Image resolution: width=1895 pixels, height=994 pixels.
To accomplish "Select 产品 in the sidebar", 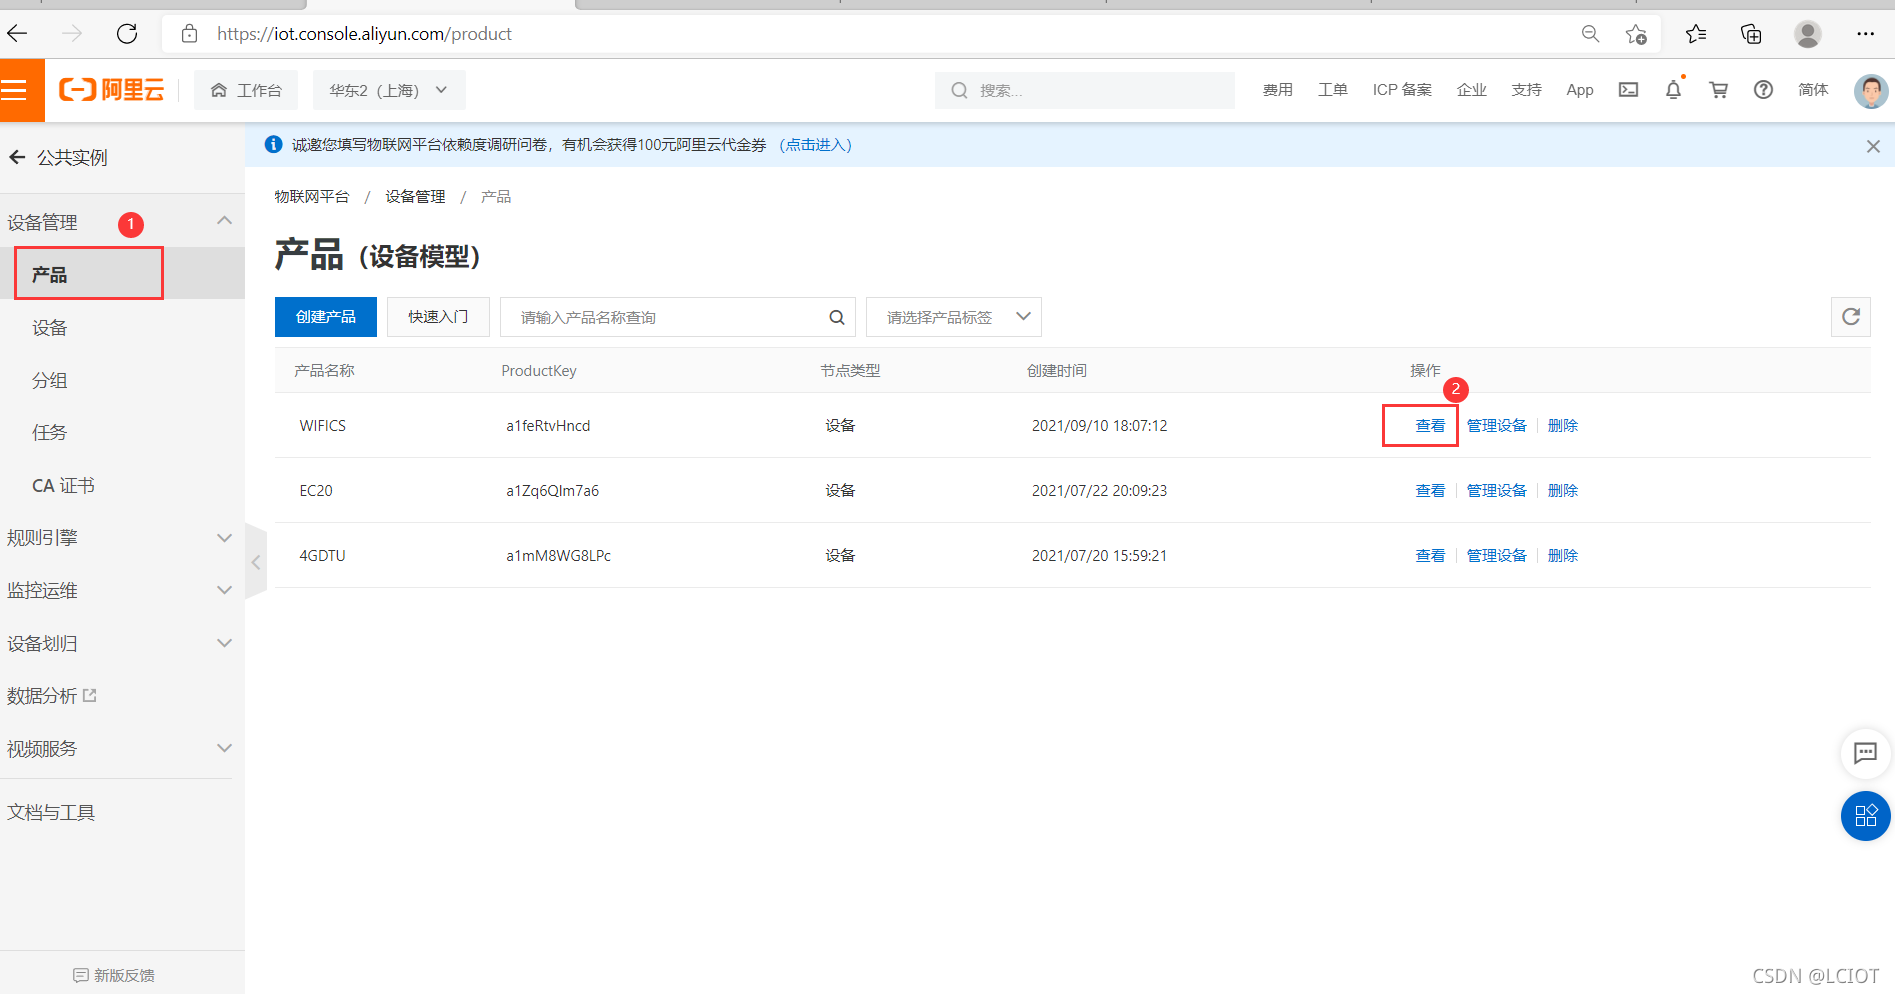I will point(49,274).
